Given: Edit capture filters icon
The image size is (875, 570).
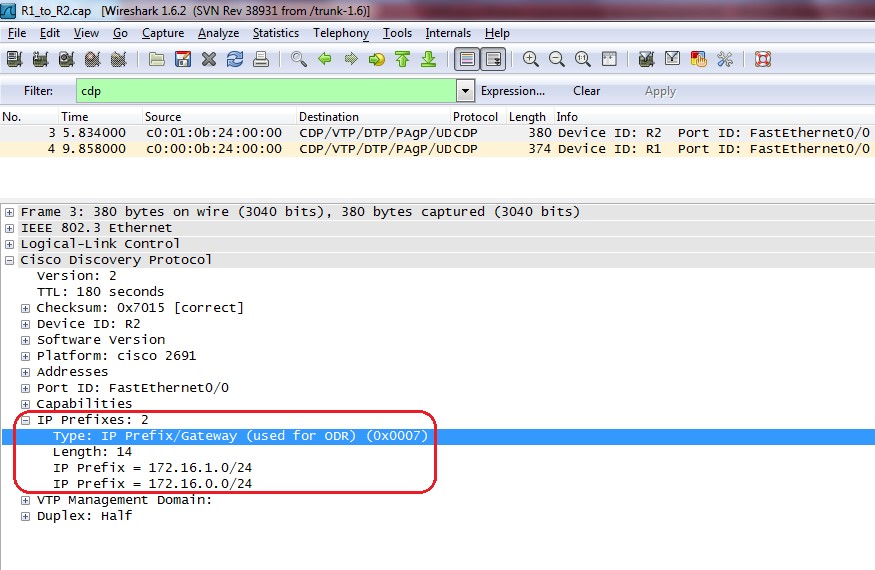Looking at the screenshot, I should click(x=646, y=59).
